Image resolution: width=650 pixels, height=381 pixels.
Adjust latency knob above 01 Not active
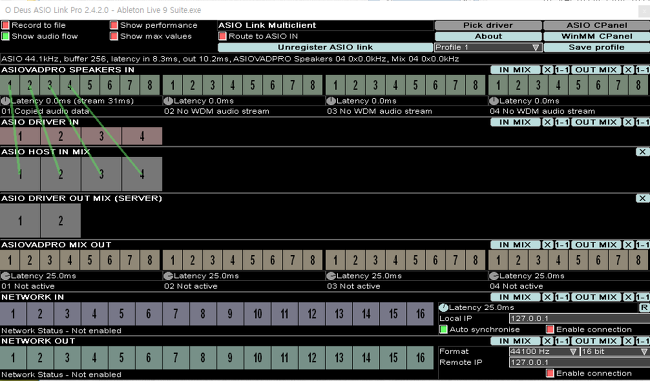5,276
